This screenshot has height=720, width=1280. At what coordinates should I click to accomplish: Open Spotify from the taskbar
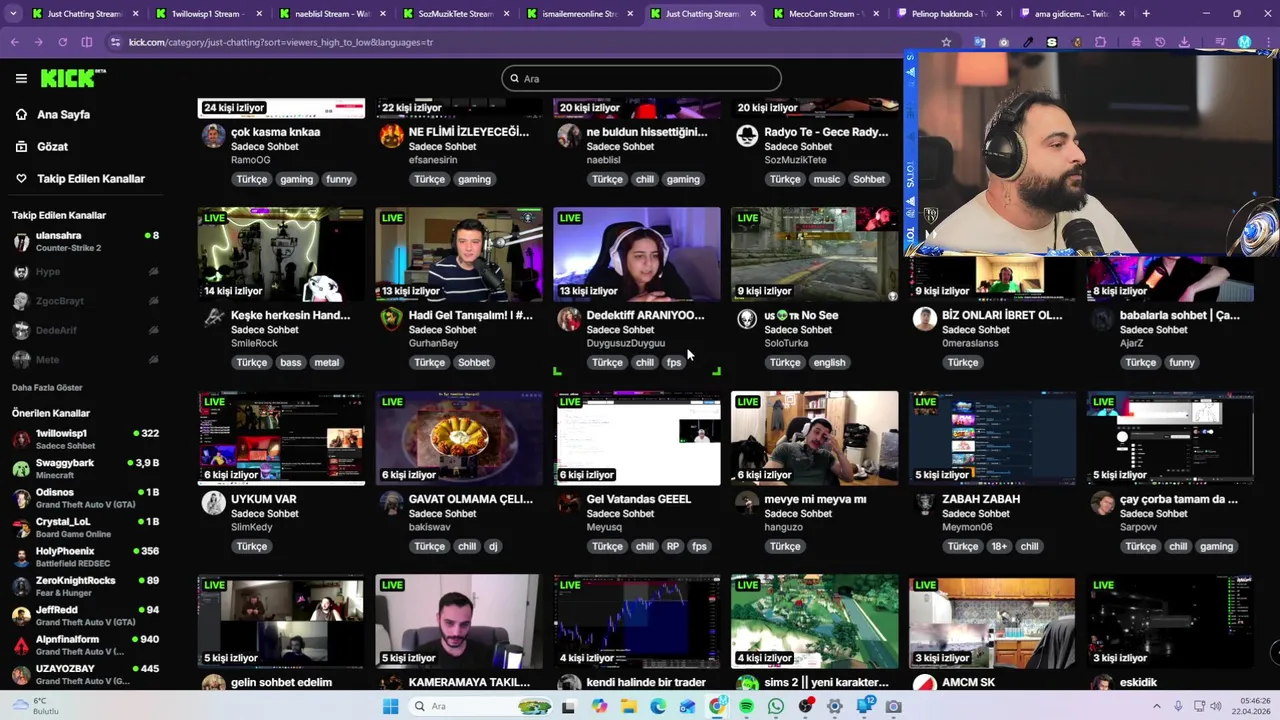click(x=746, y=706)
